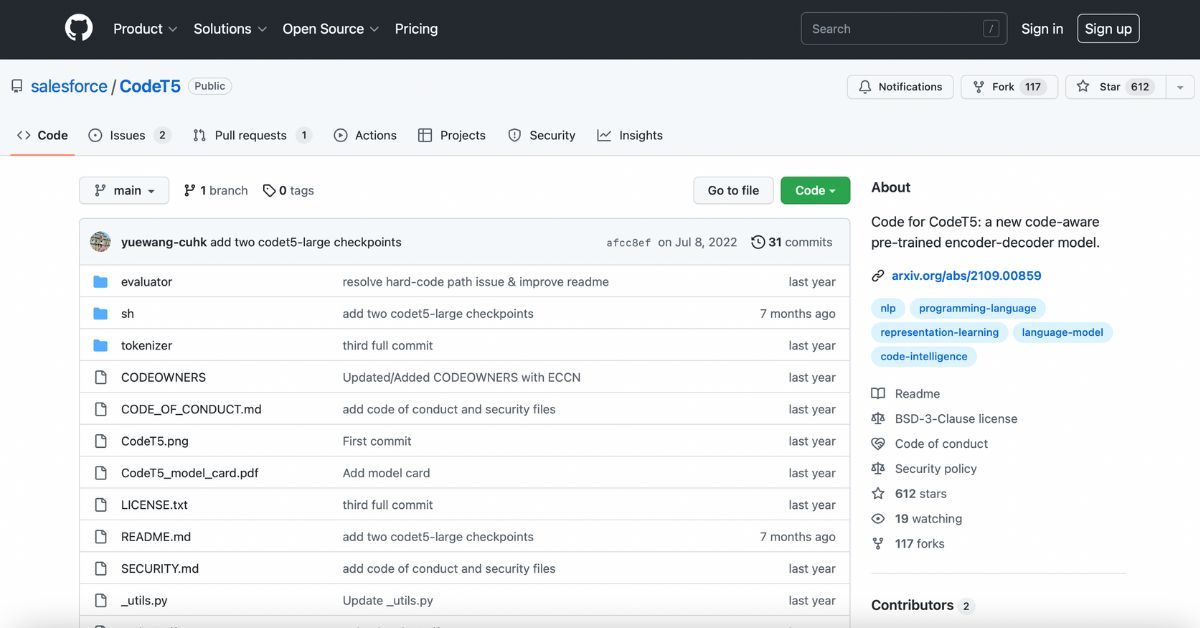Click the link icon beside the arxiv URL

click(879, 275)
